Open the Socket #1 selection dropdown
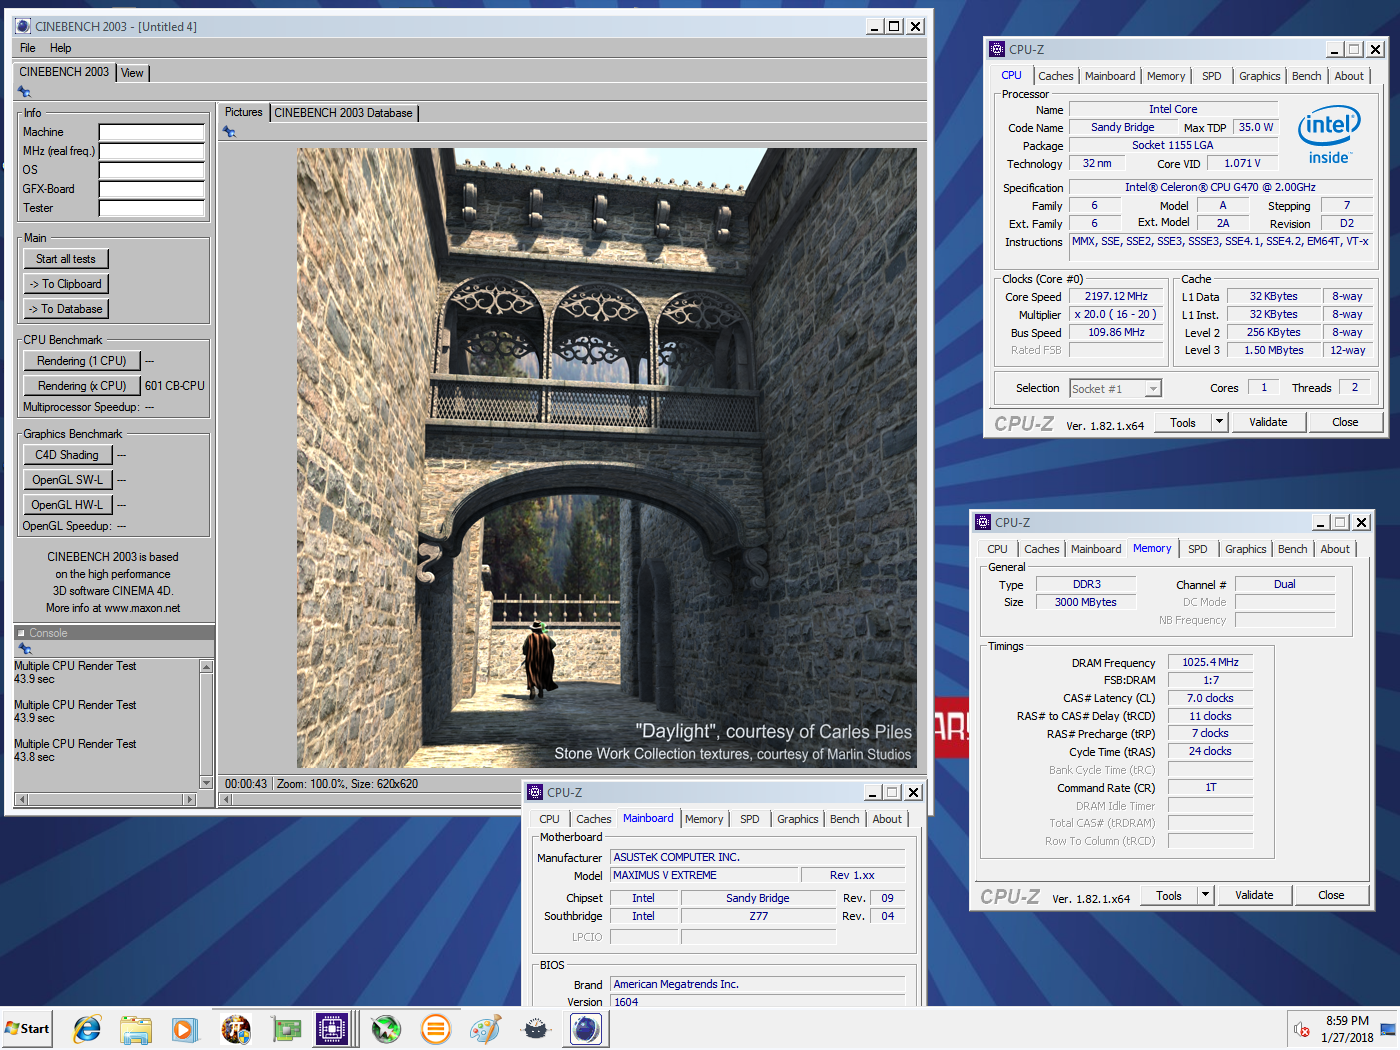 (1153, 388)
